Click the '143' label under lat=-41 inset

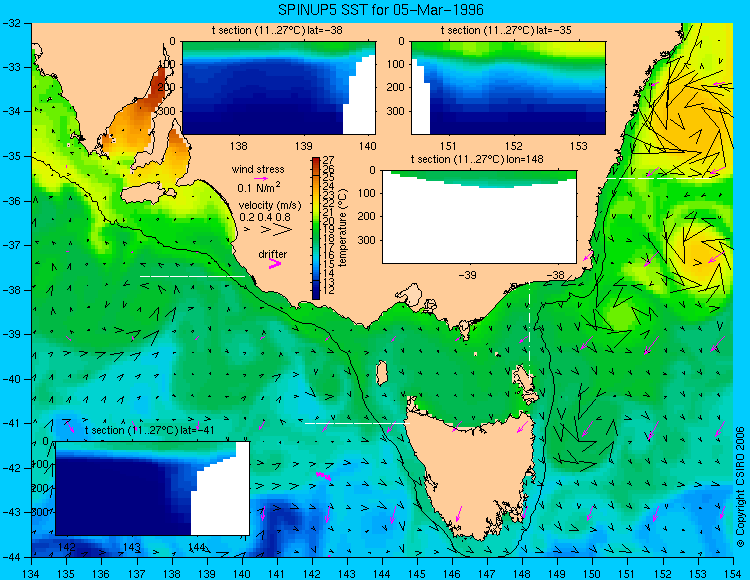pos(132,547)
